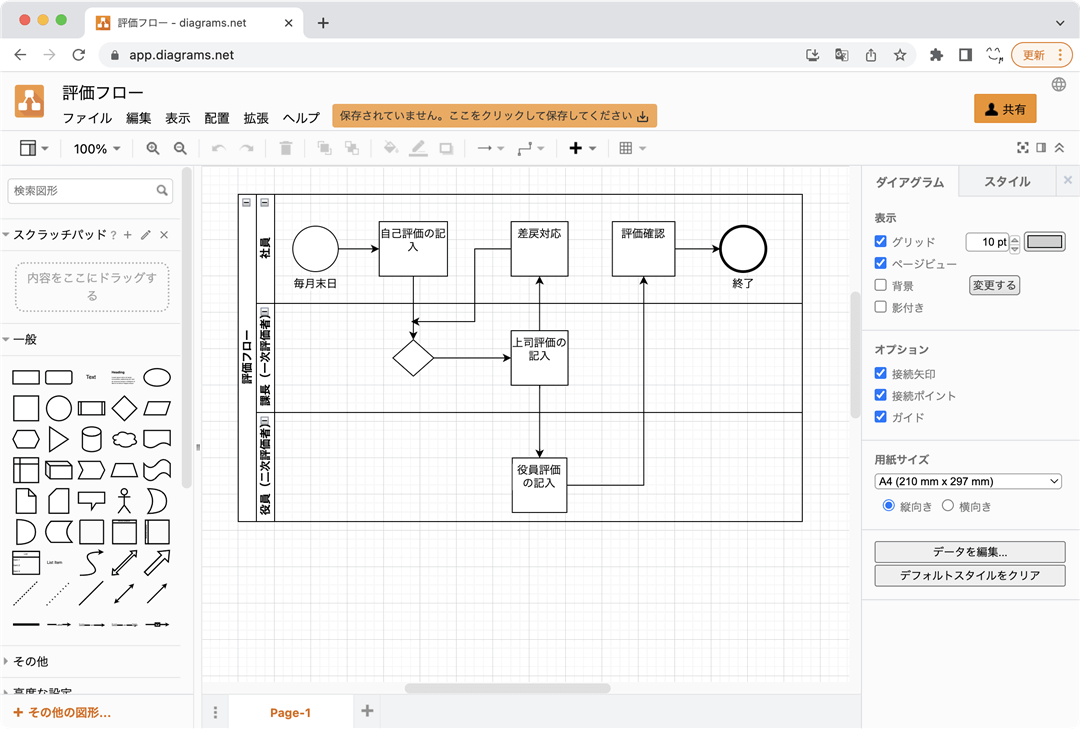Open the 用紙サイズ dropdown for paper size
Viewport: 1080px width, 729px height.
(x=966, y=481)
